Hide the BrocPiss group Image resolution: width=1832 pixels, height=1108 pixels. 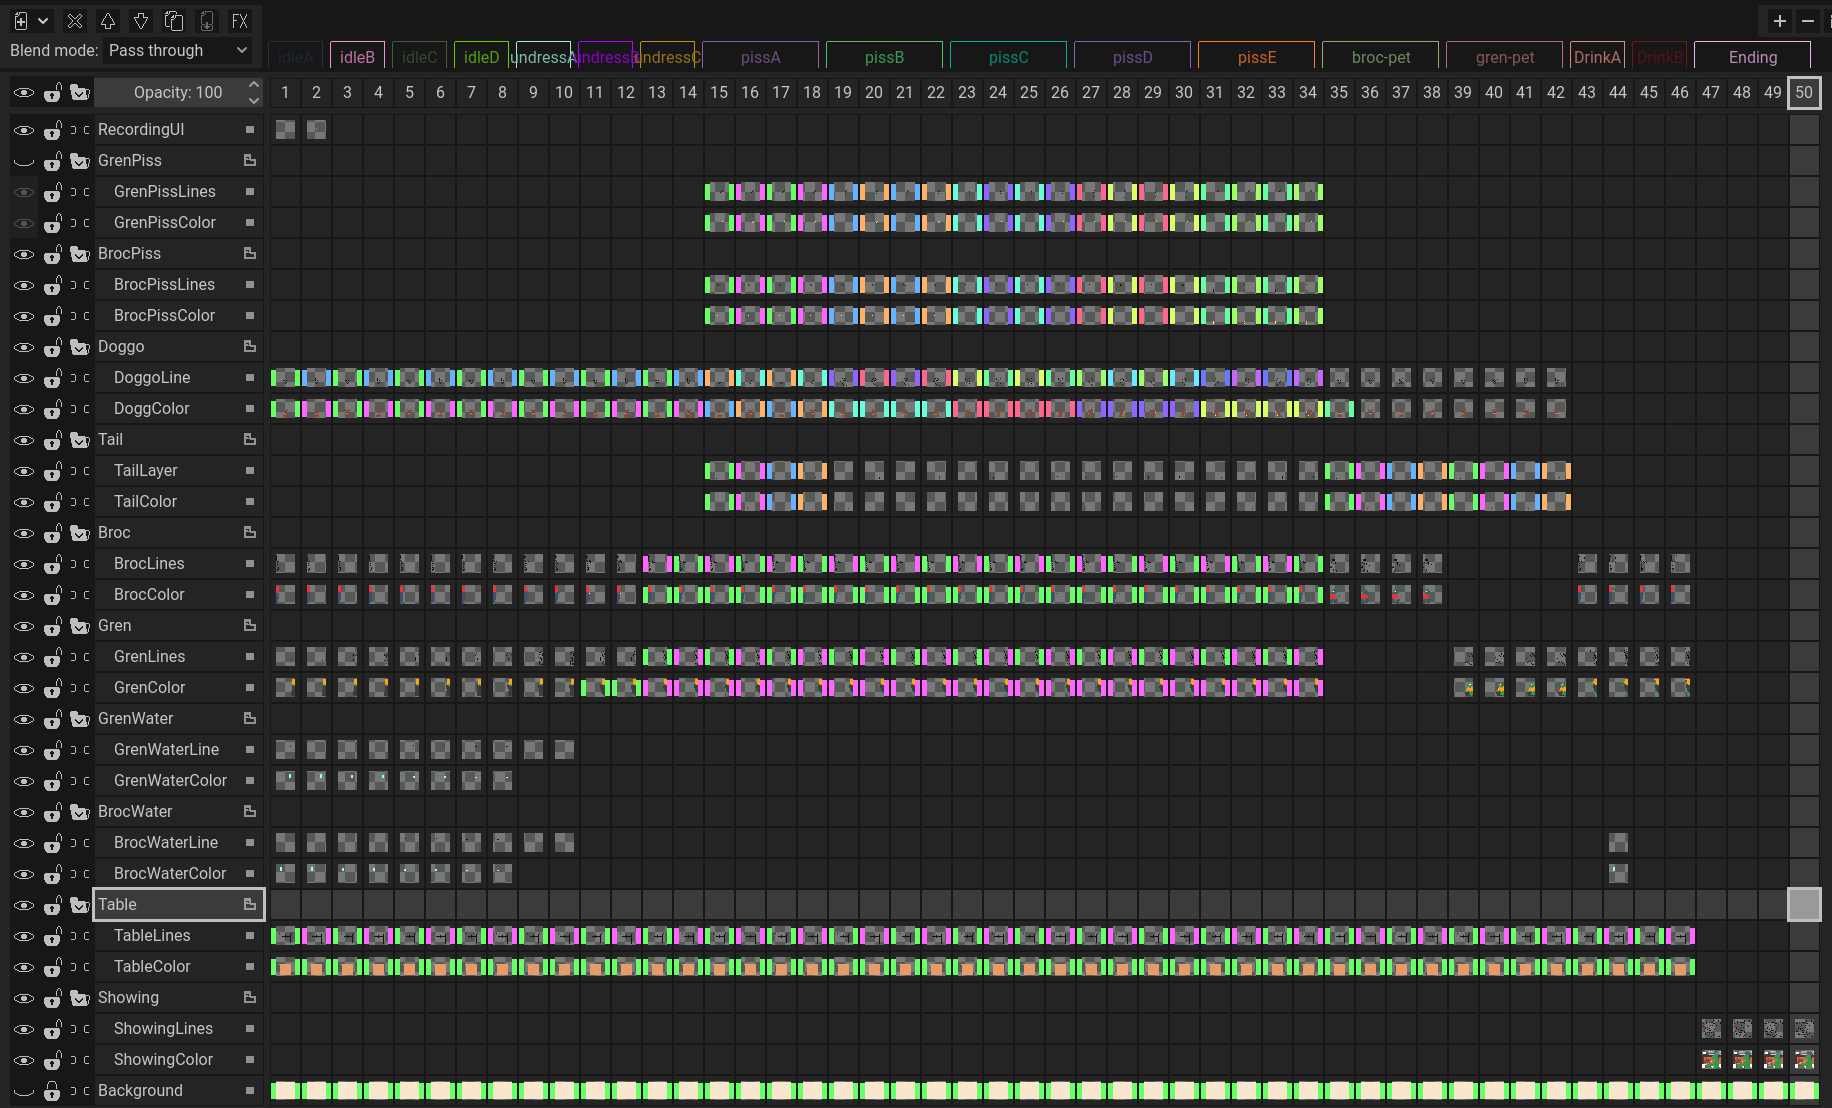[23, 254]
